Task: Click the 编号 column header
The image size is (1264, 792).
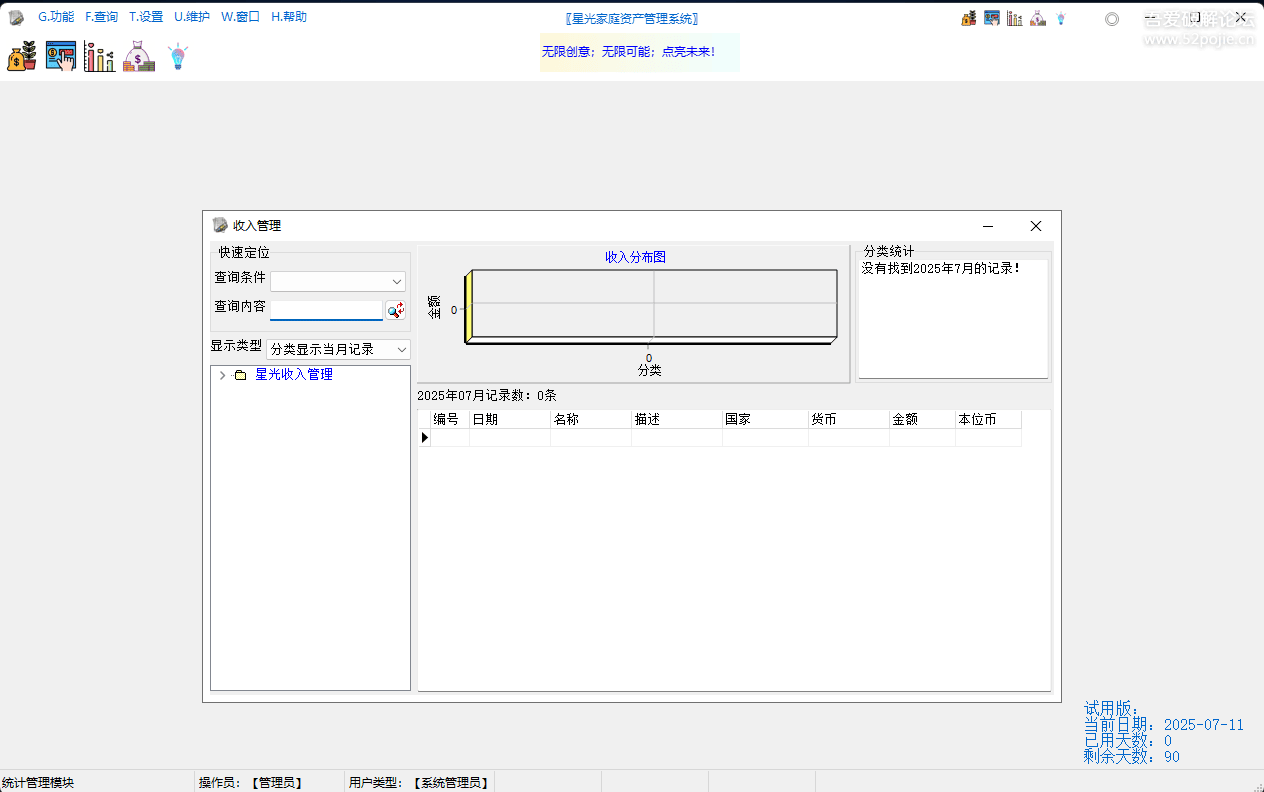Action: coord(449,419)
